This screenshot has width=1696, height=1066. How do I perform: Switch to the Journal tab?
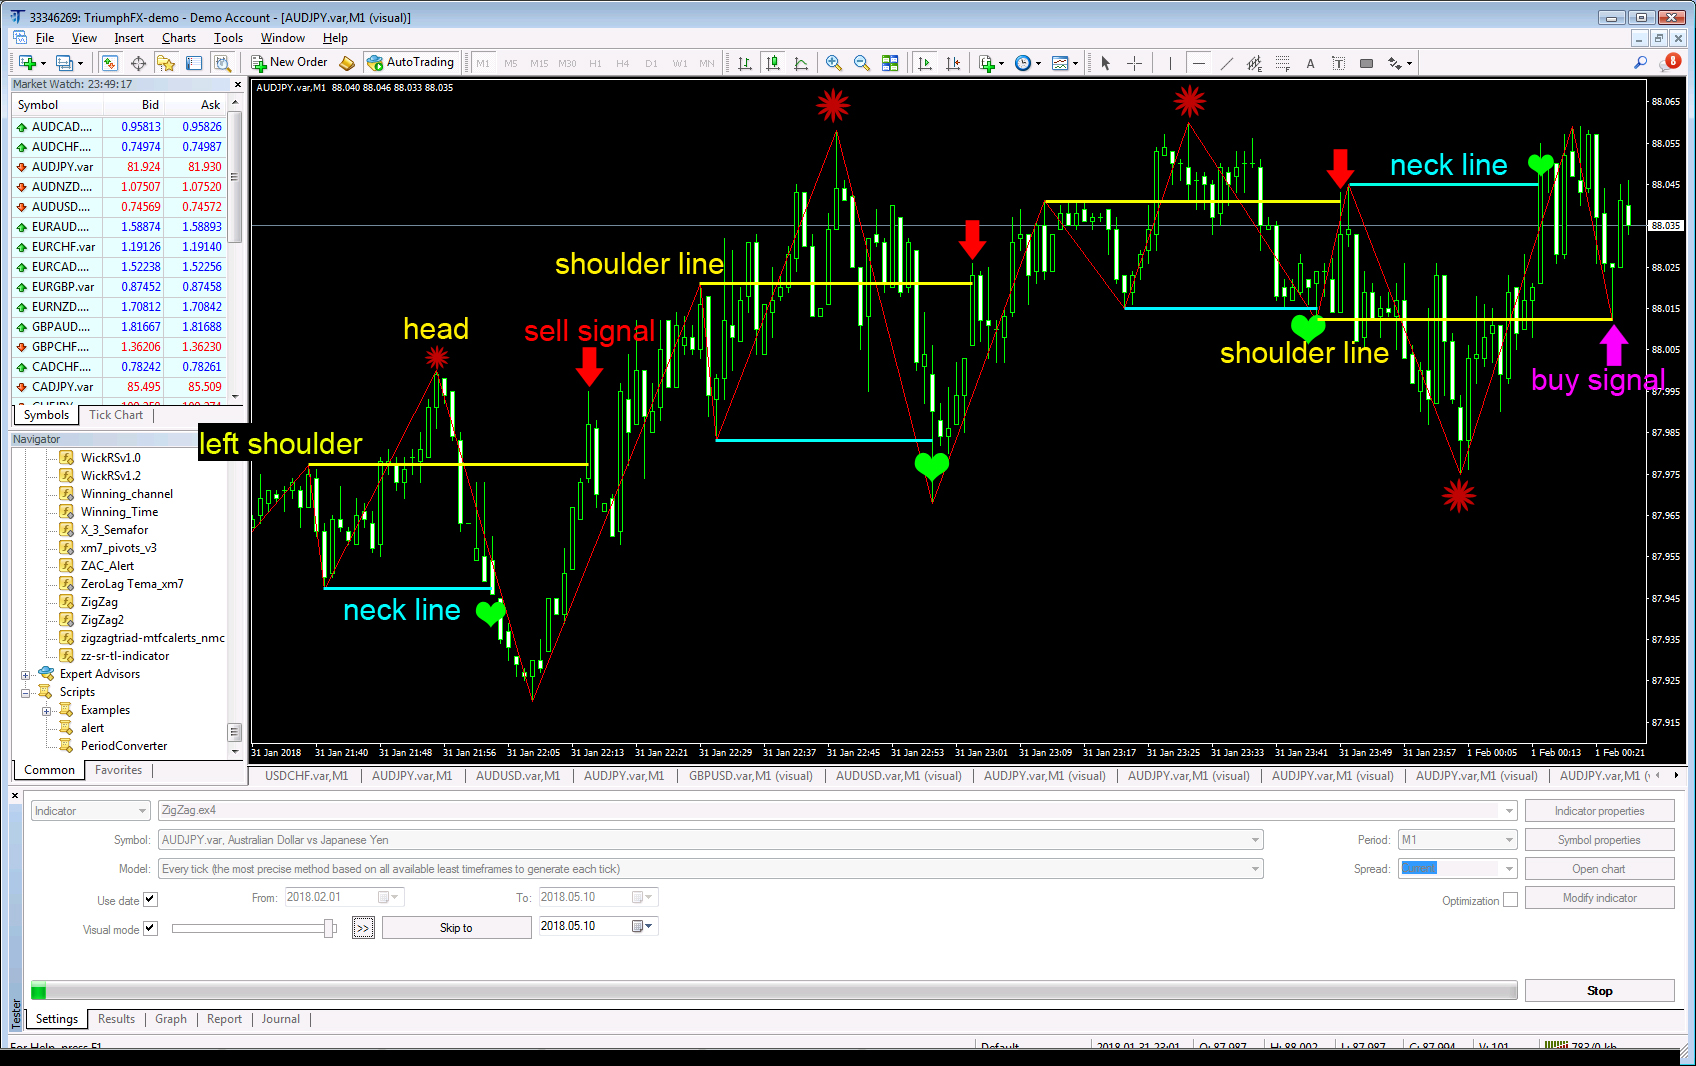pyautogui.click(x=280, y=1018)
